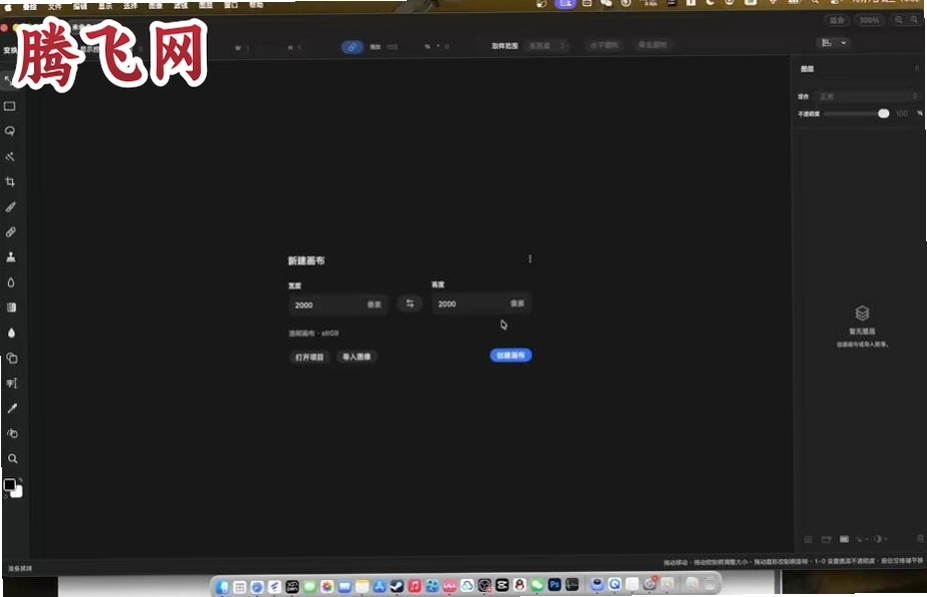Viewport: 927px width, 597px height.
Task: Select the crop tool
Action: click(x=10, y=181)
